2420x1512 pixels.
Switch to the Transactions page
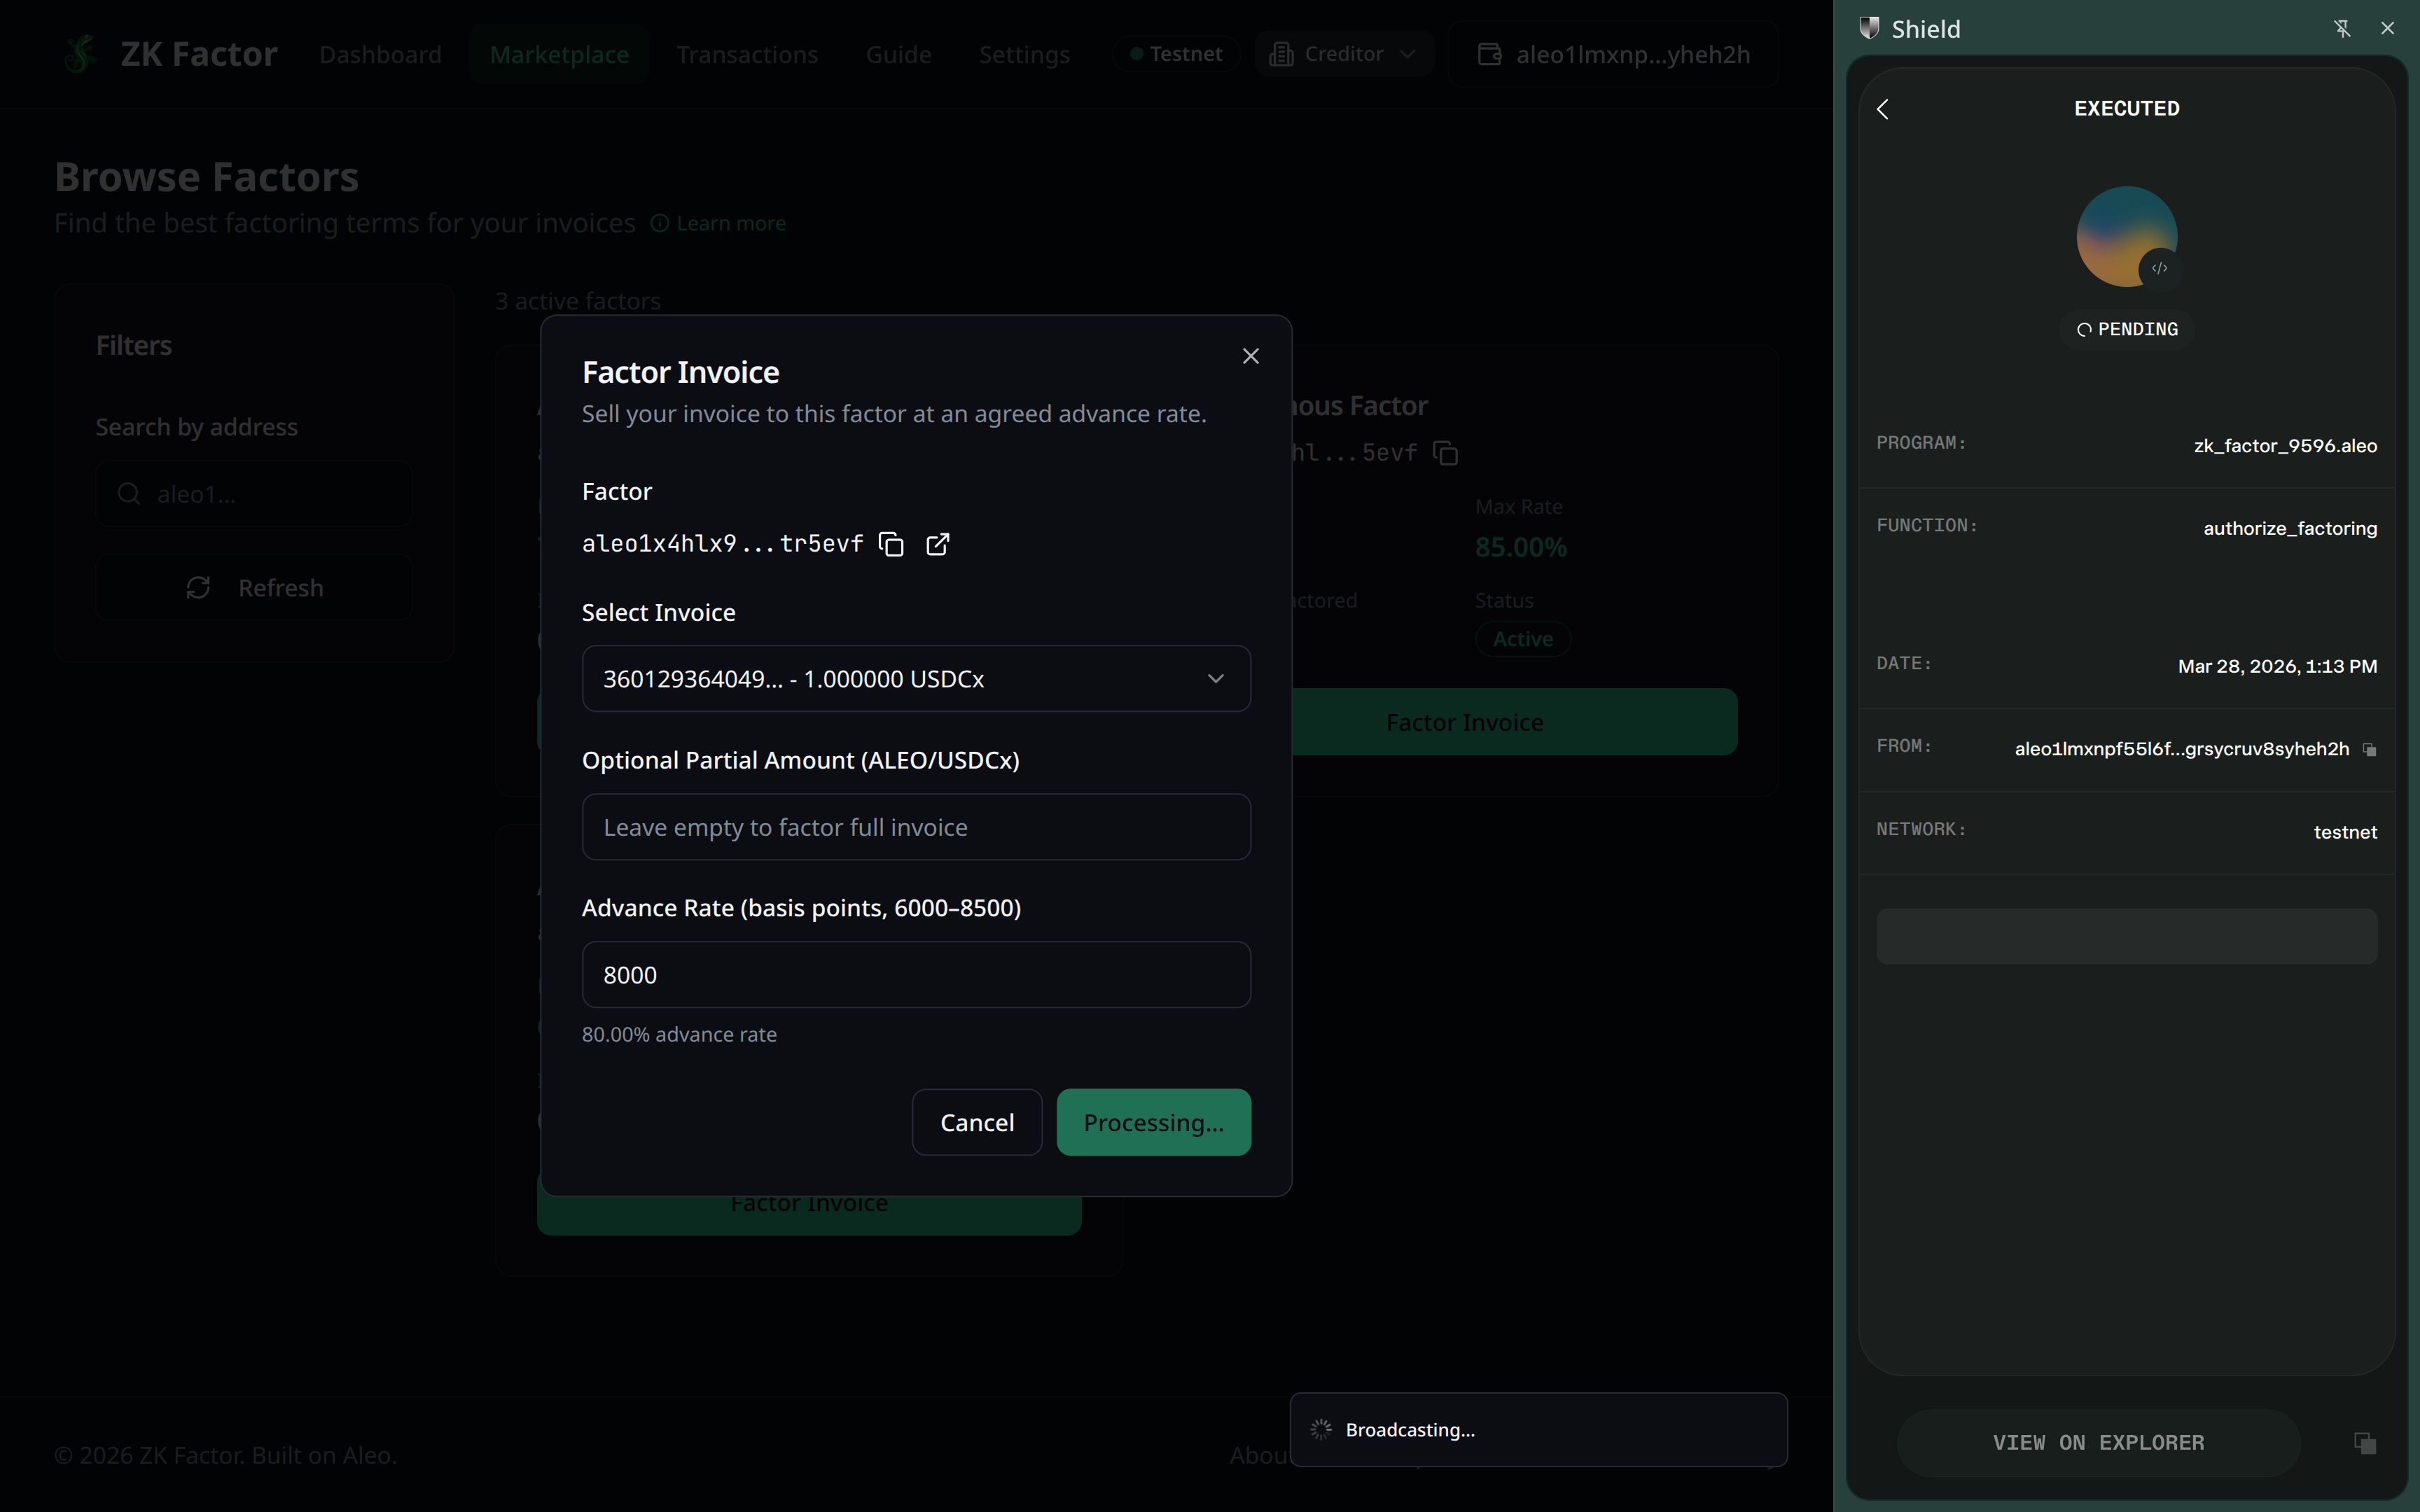748,54
